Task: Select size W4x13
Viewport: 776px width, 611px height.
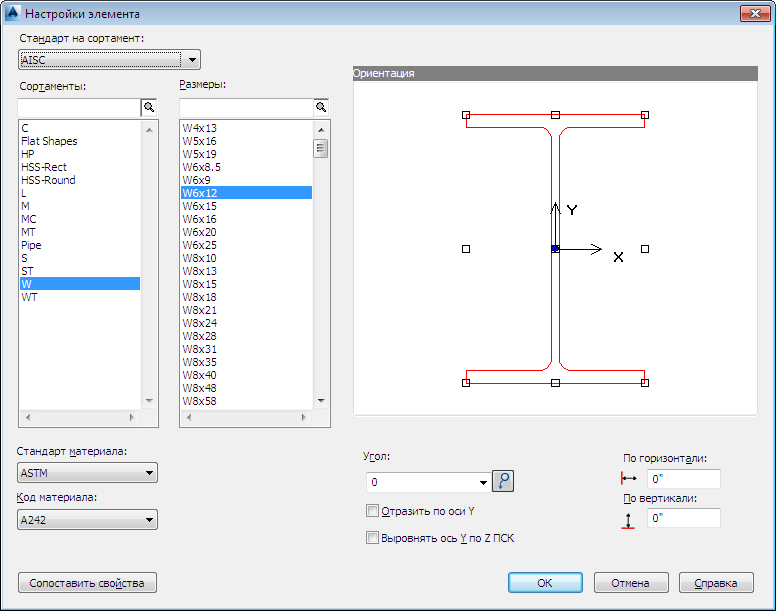Action: coord(246,128)
